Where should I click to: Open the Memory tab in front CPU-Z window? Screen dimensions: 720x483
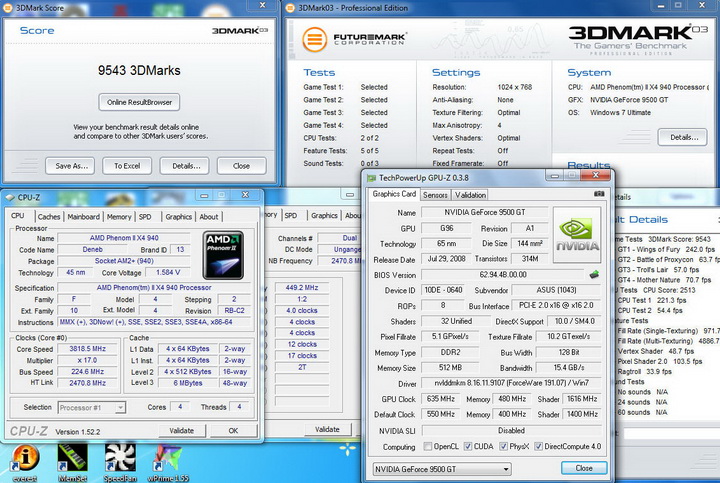coord(119,217)
